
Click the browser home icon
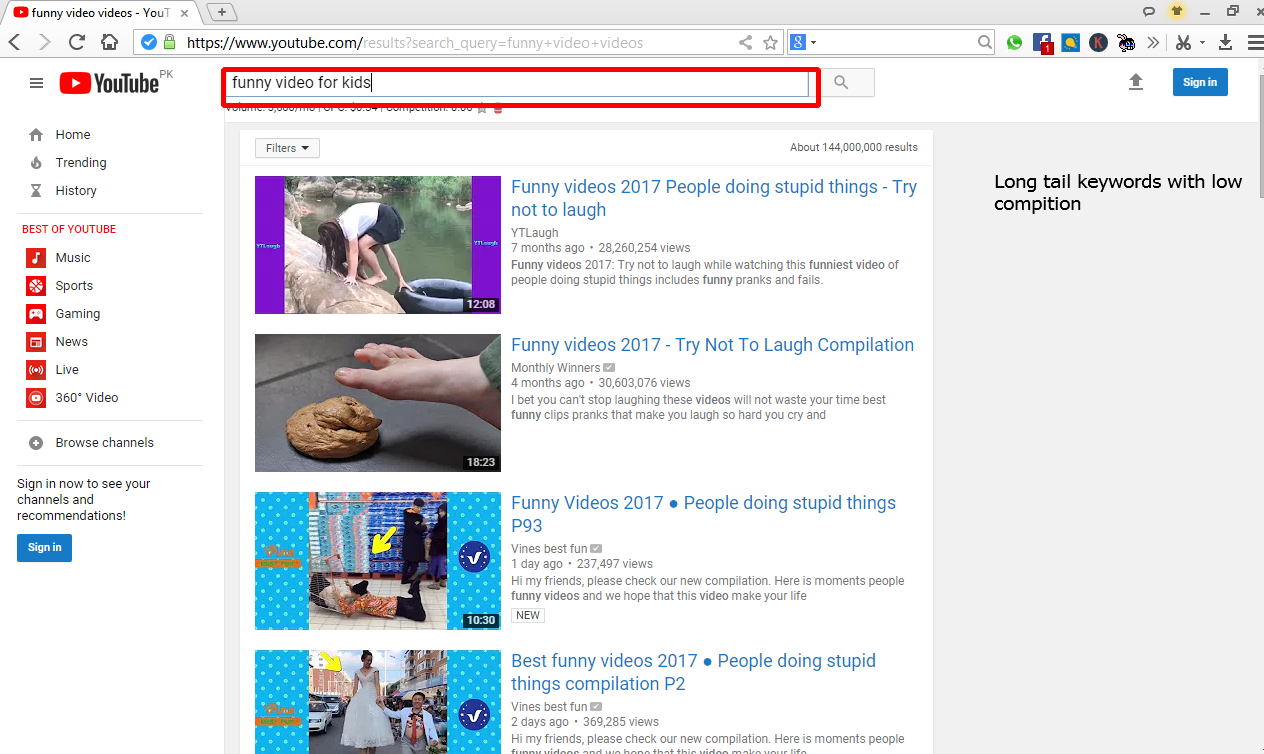[x=109, y=42]
